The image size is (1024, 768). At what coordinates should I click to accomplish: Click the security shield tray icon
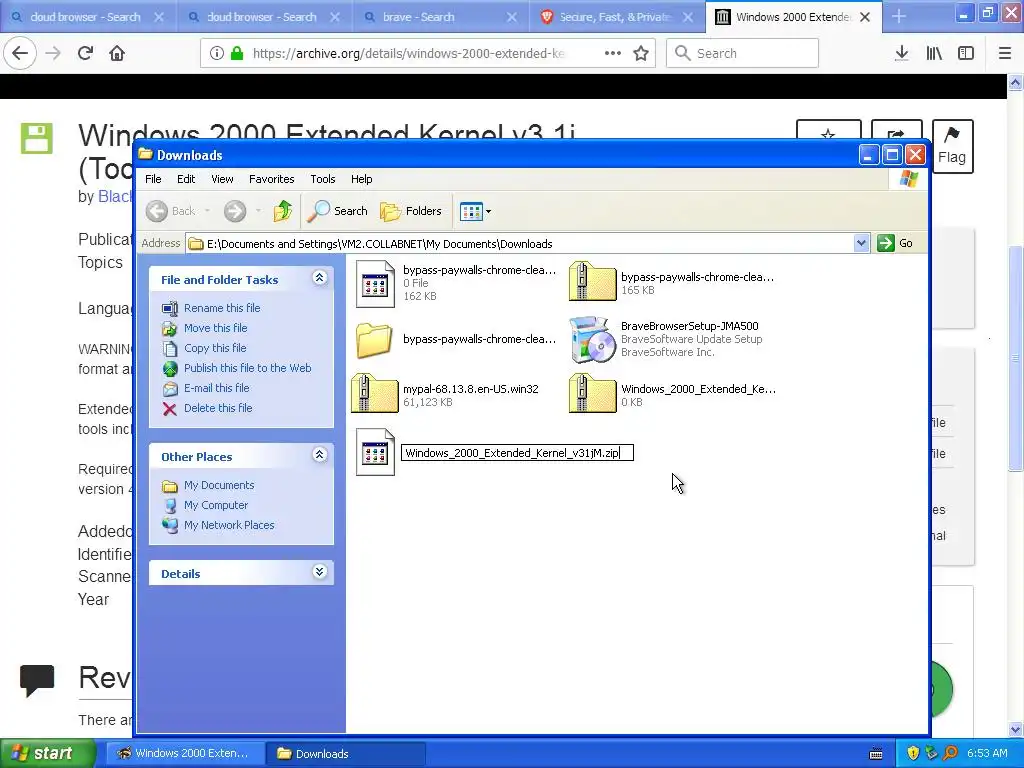coord(913,753)
